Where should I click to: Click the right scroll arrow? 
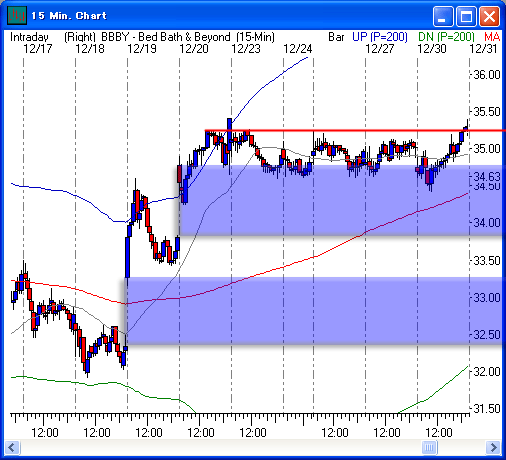pos(493,447)
